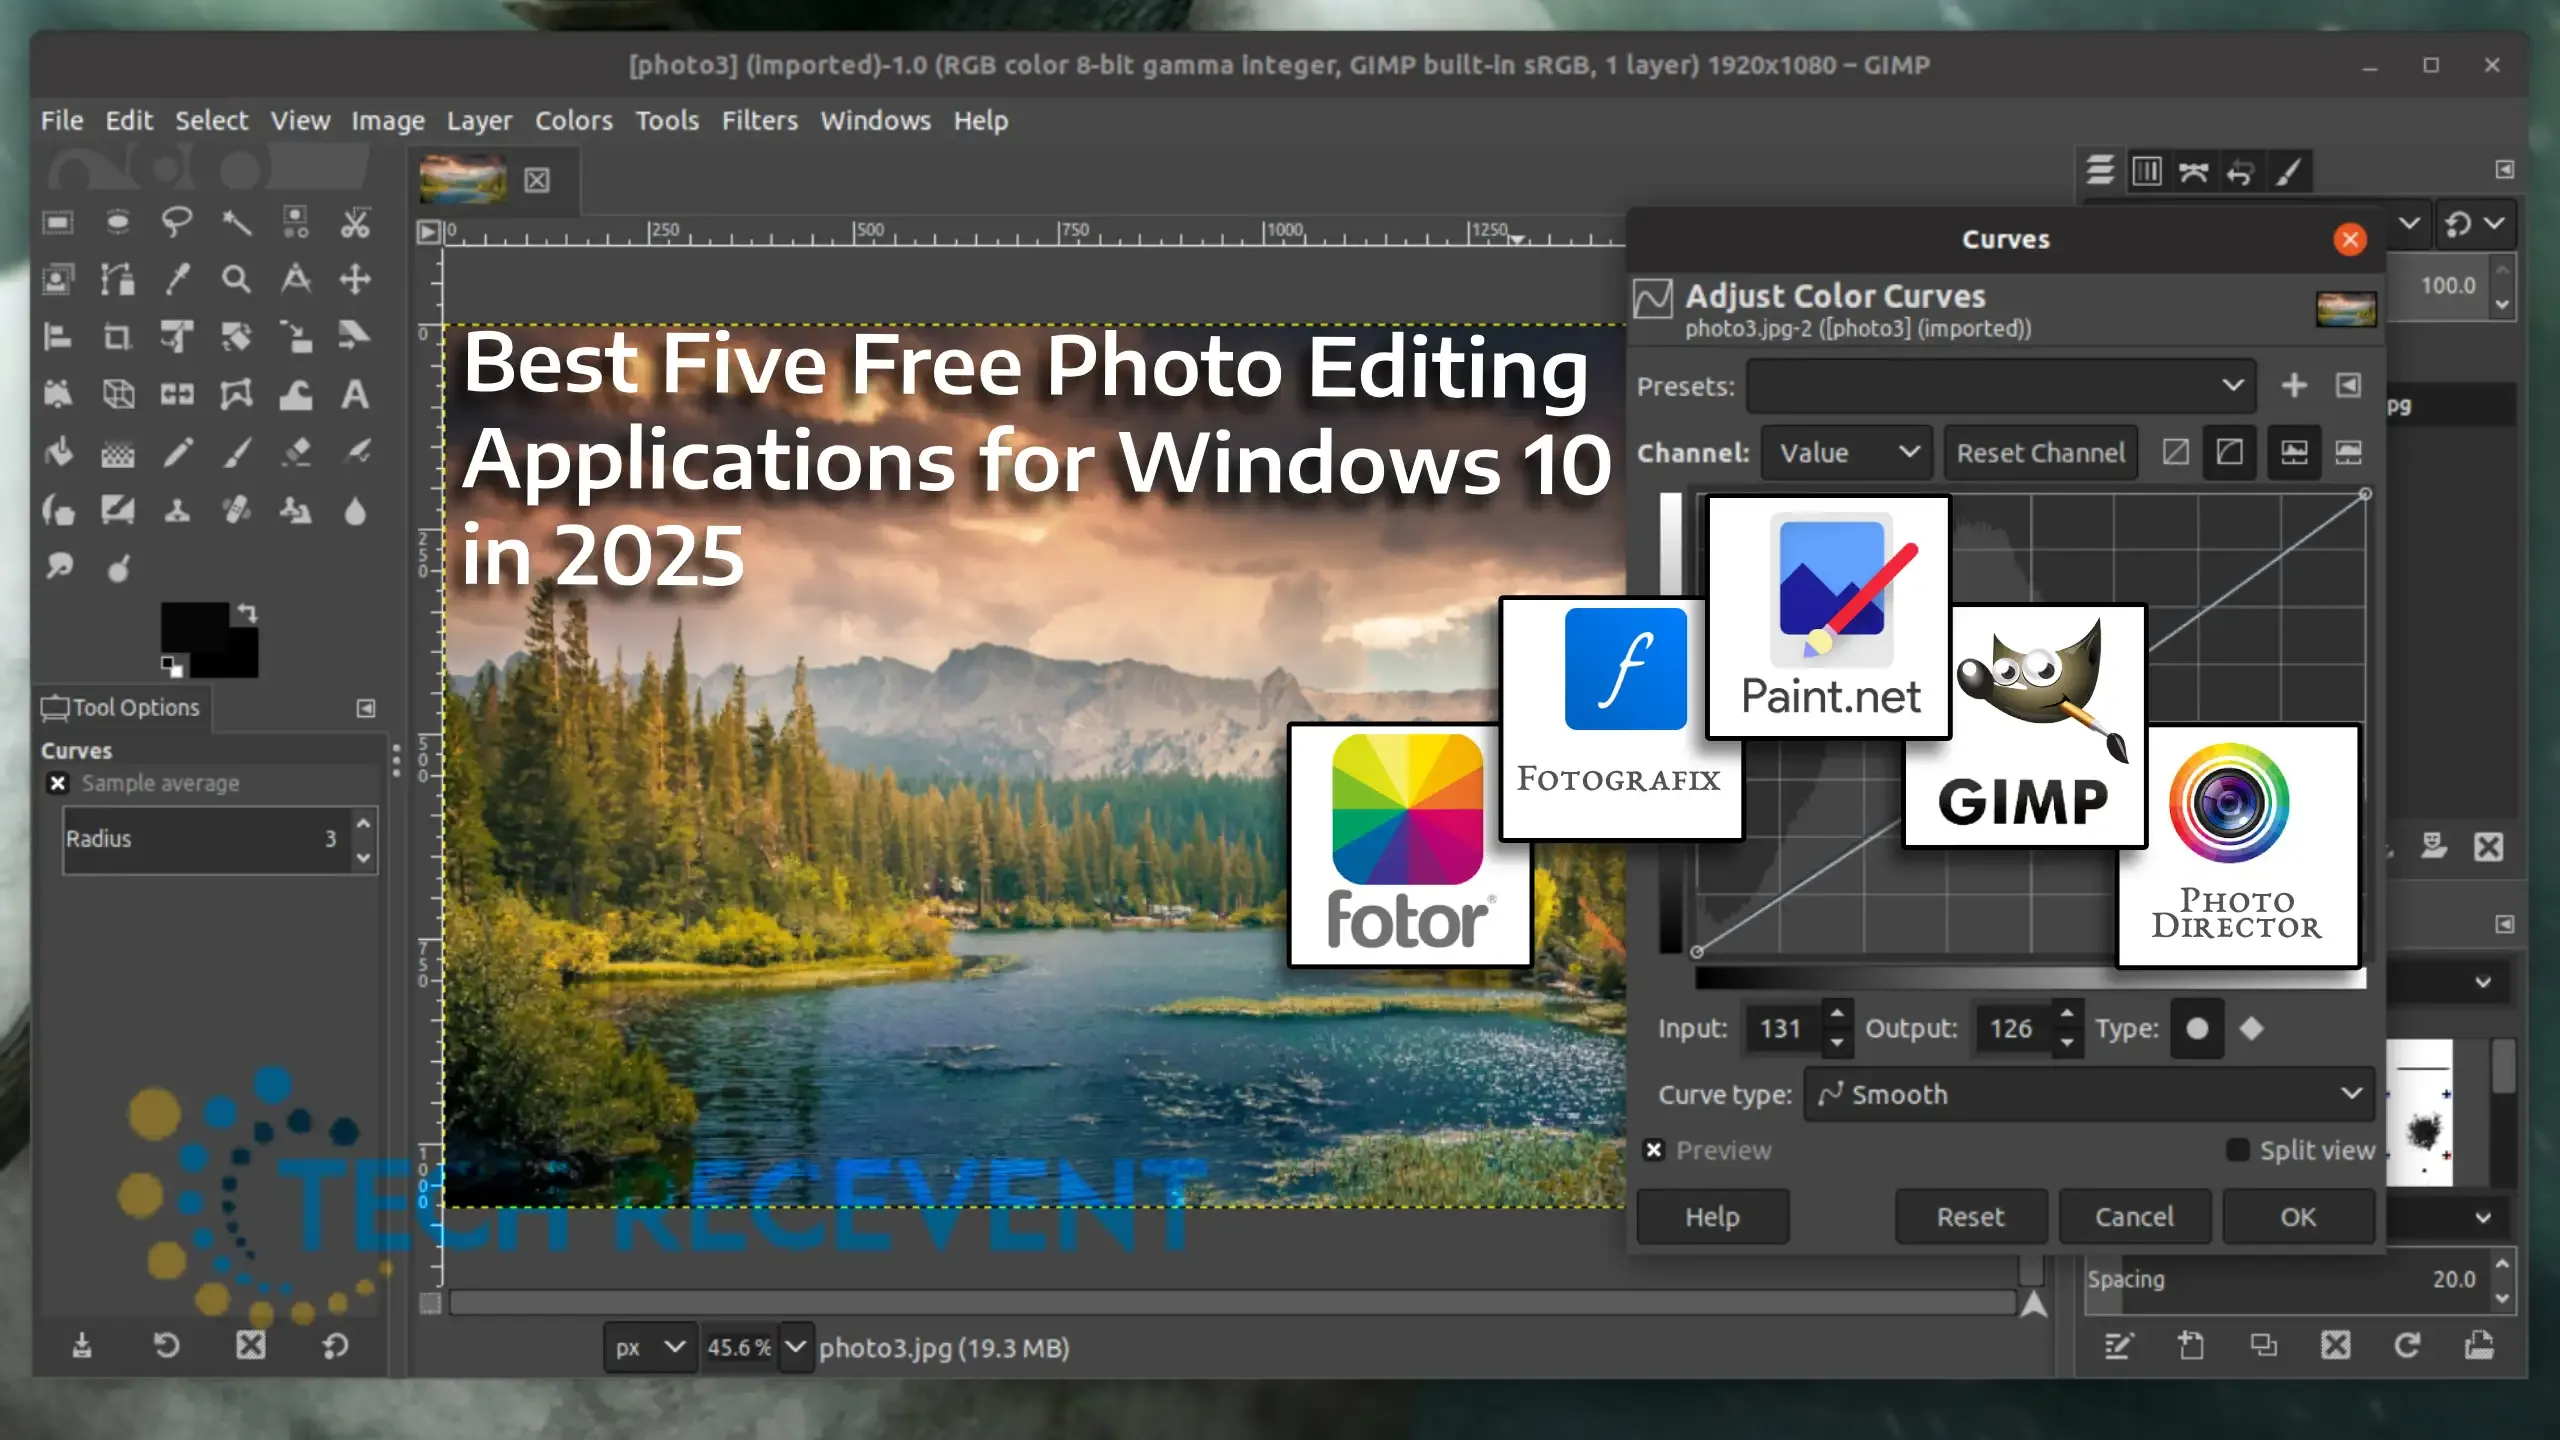
Task: Click the duplicate brush icon
Action: click(2263, 1346)
